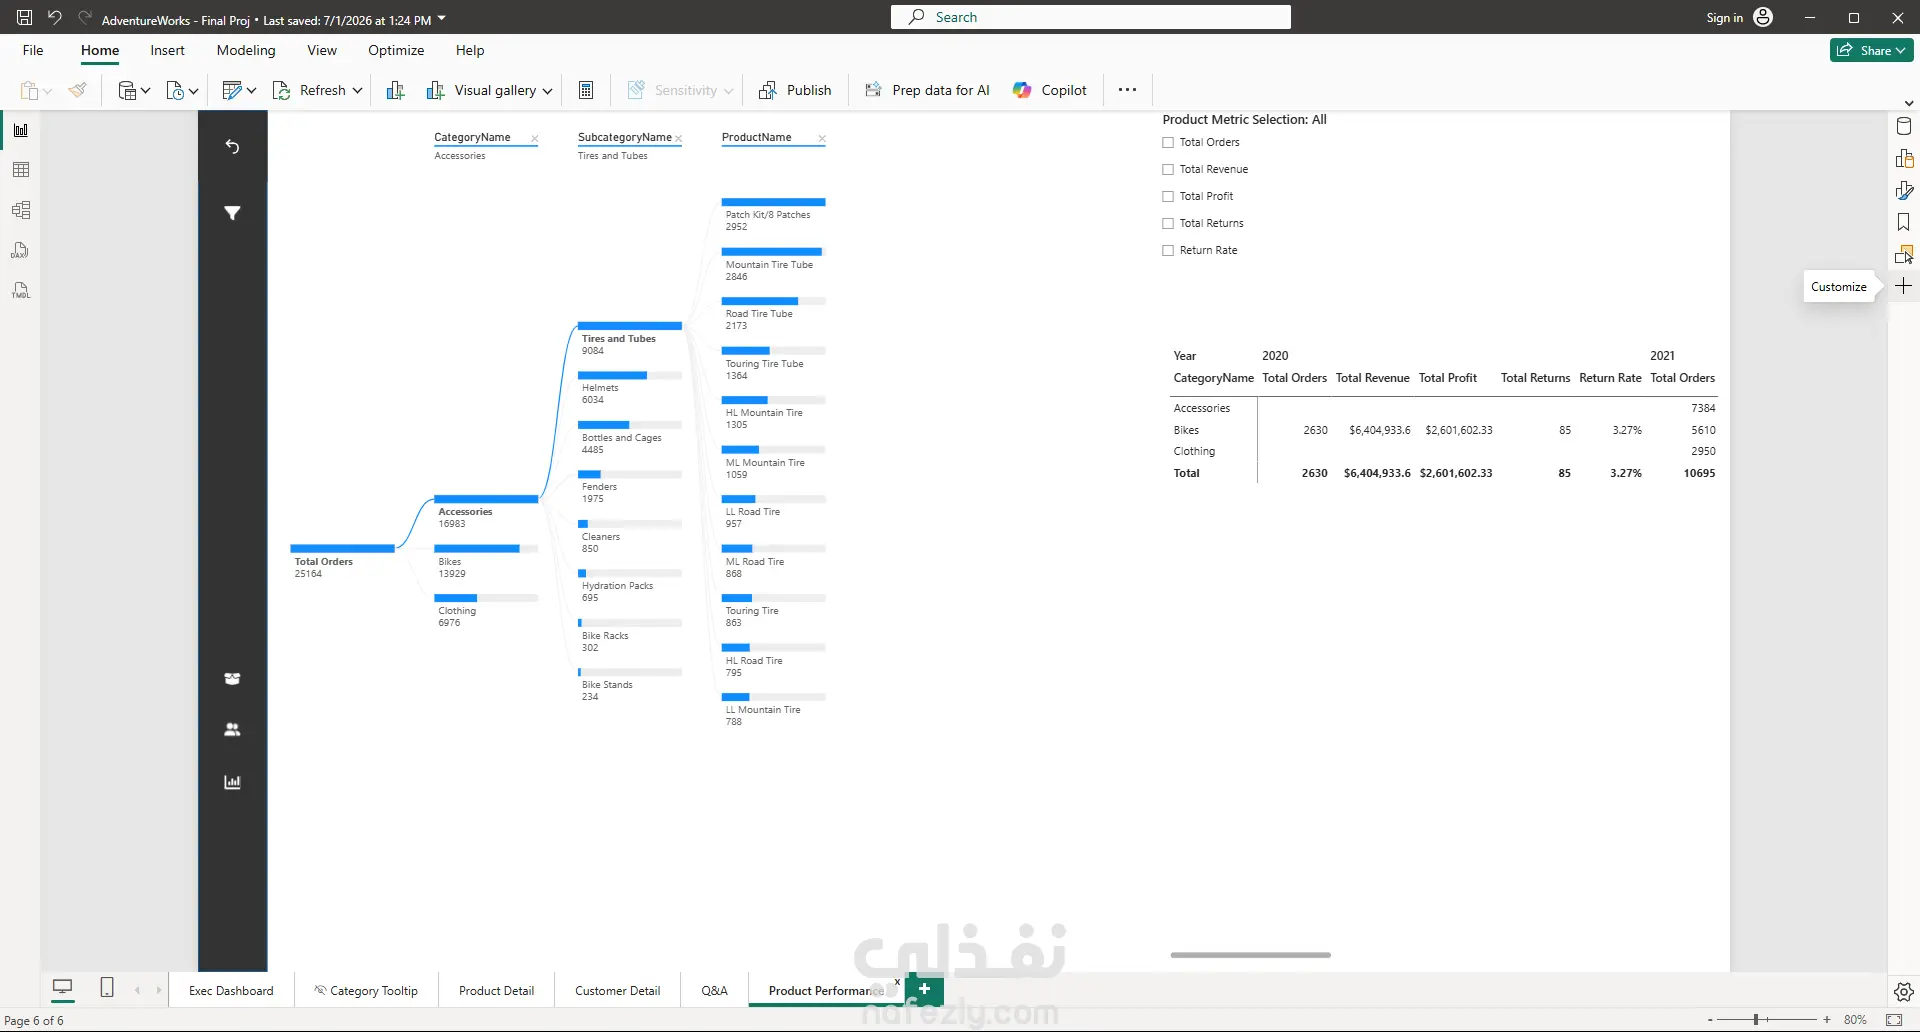1920x1032 pixels.
Task: Check the Total Profit checkbox
Action: pyautogui.click(x=1168, y=196)
